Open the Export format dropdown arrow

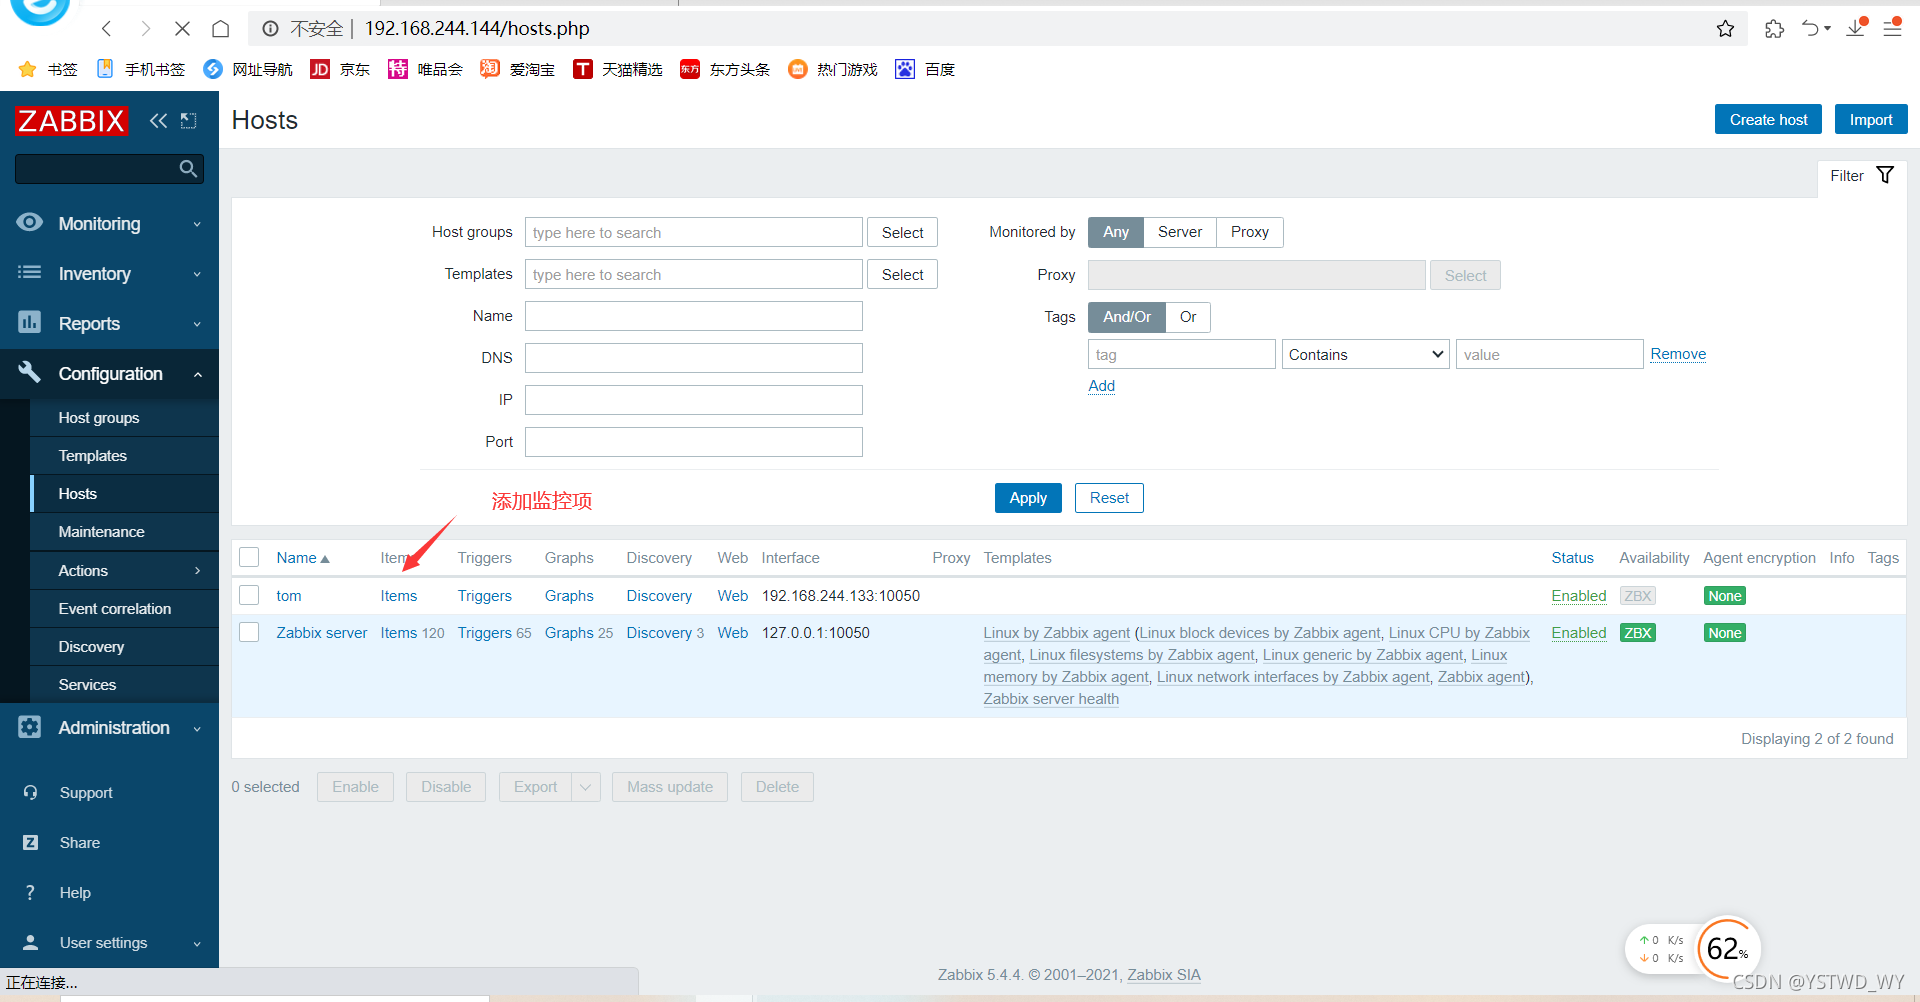(585, 787)
